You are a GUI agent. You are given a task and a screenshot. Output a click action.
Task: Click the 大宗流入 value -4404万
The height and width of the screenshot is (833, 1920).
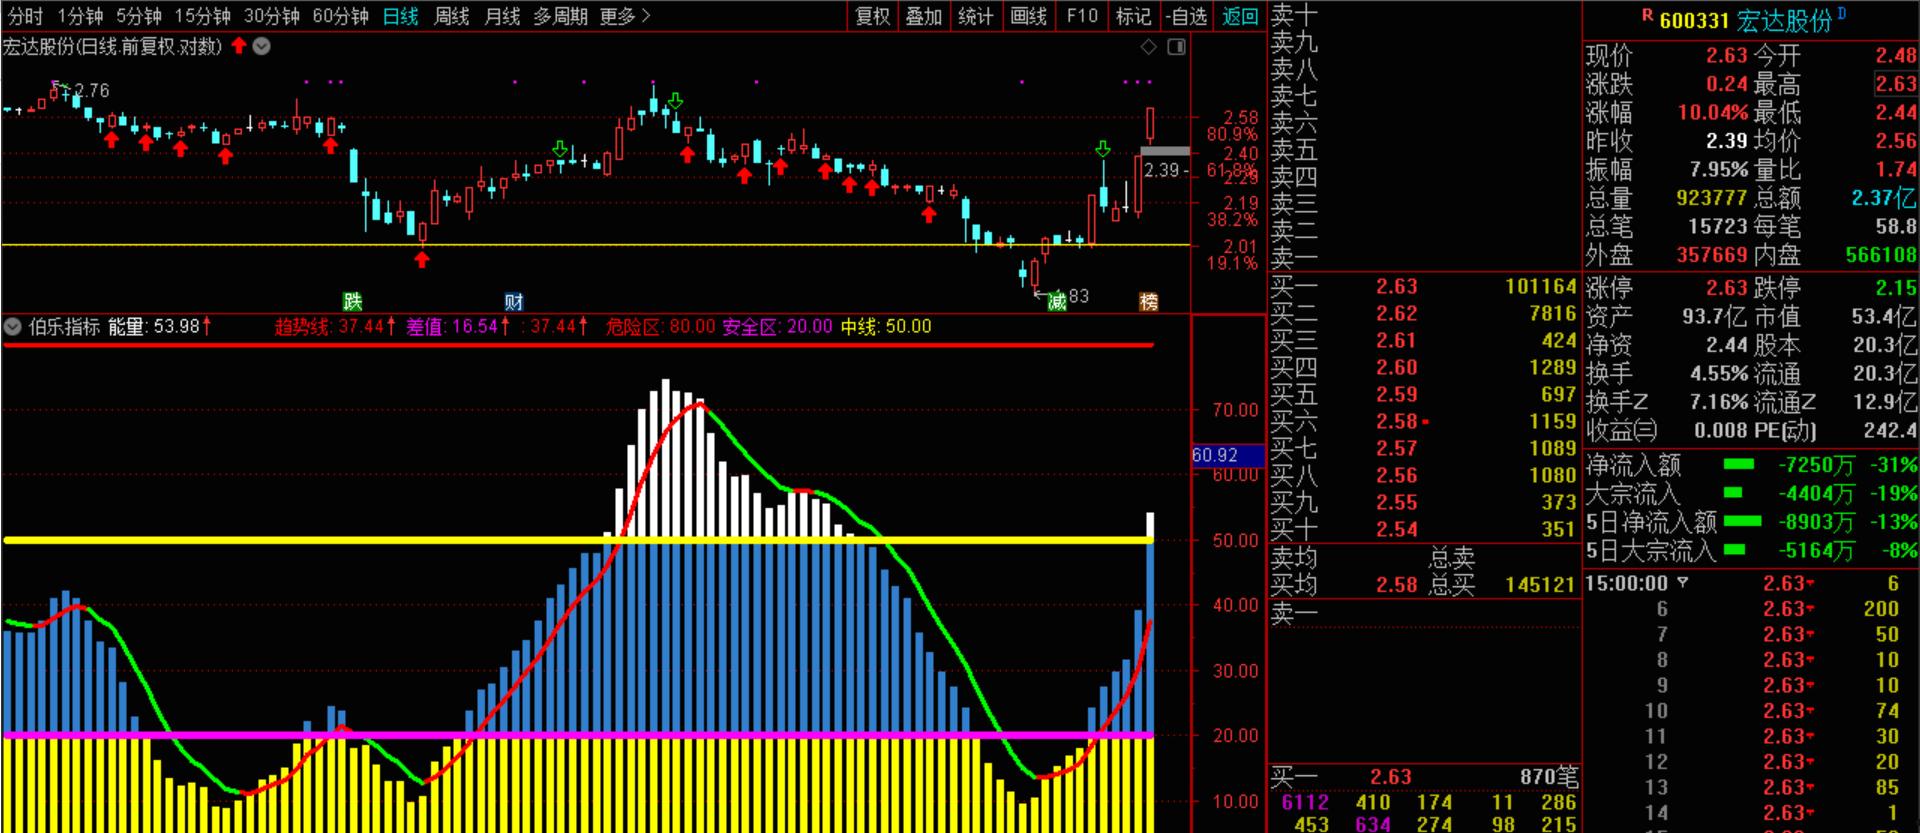[x=1816, y=494]
